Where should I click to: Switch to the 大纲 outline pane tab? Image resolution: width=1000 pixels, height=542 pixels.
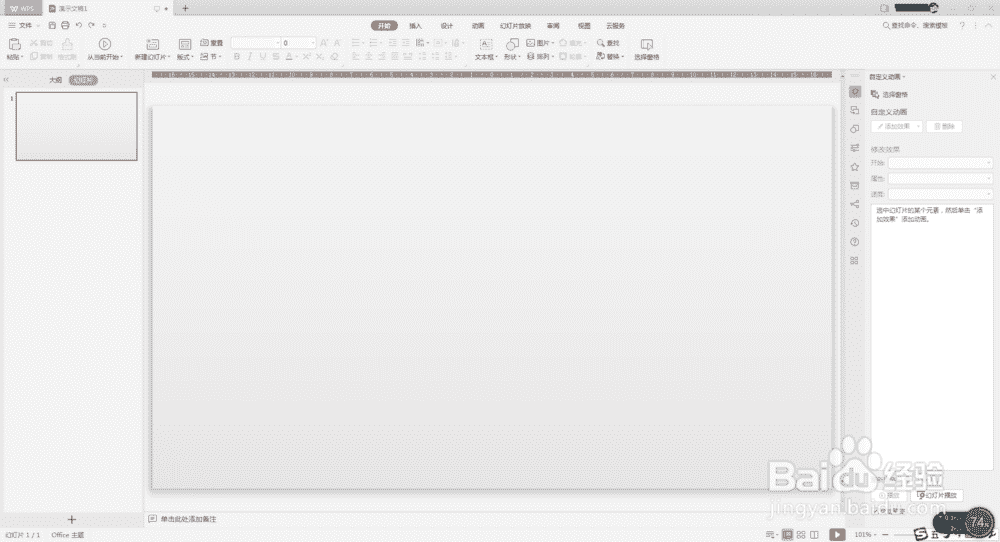pos(55,80)
